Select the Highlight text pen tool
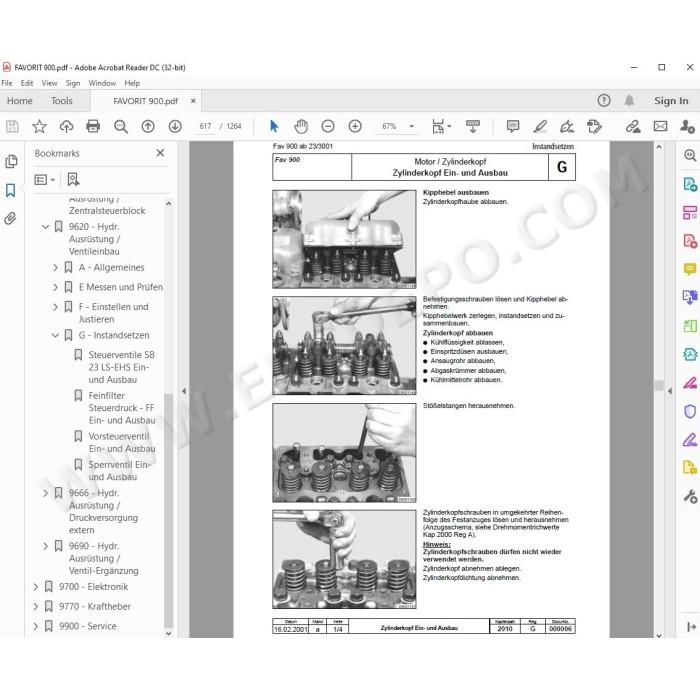This screenshot has width=700, height=700. [540, 126]
